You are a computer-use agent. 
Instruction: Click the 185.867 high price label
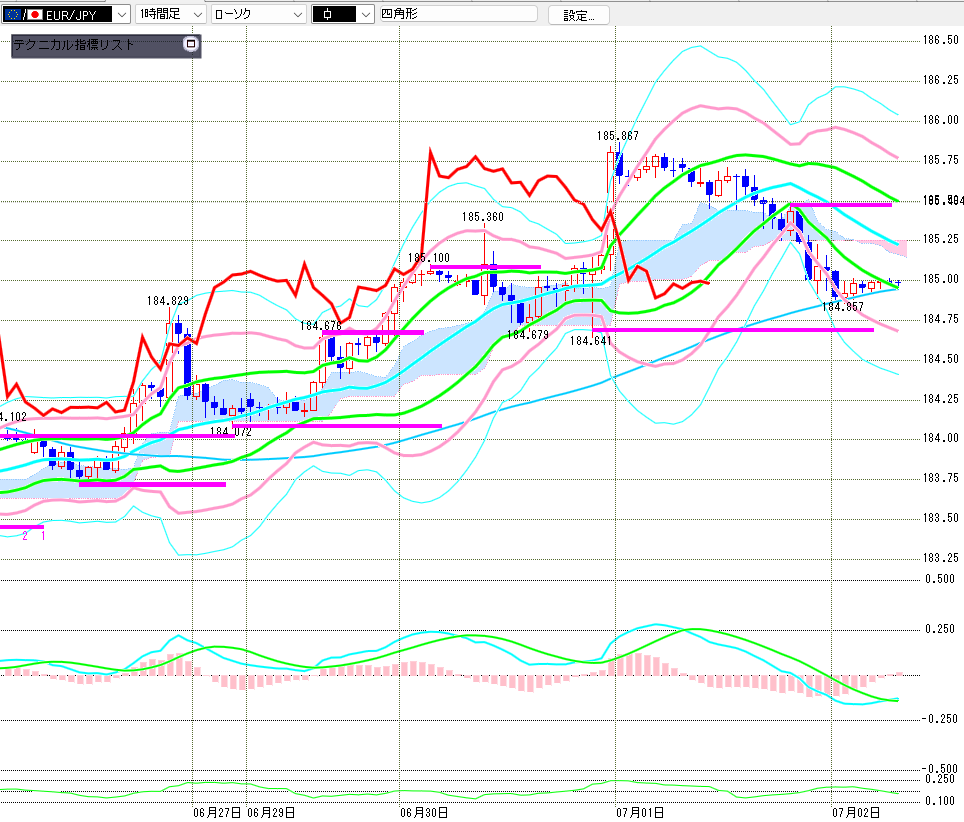618,136
